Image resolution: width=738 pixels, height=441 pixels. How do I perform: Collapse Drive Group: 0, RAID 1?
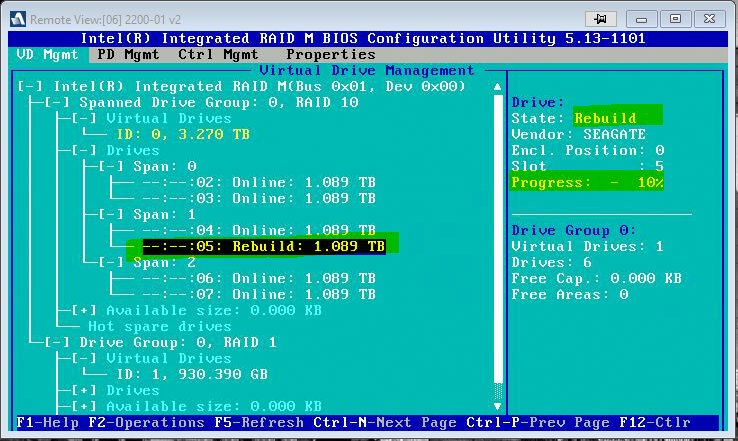click(57, 343)
